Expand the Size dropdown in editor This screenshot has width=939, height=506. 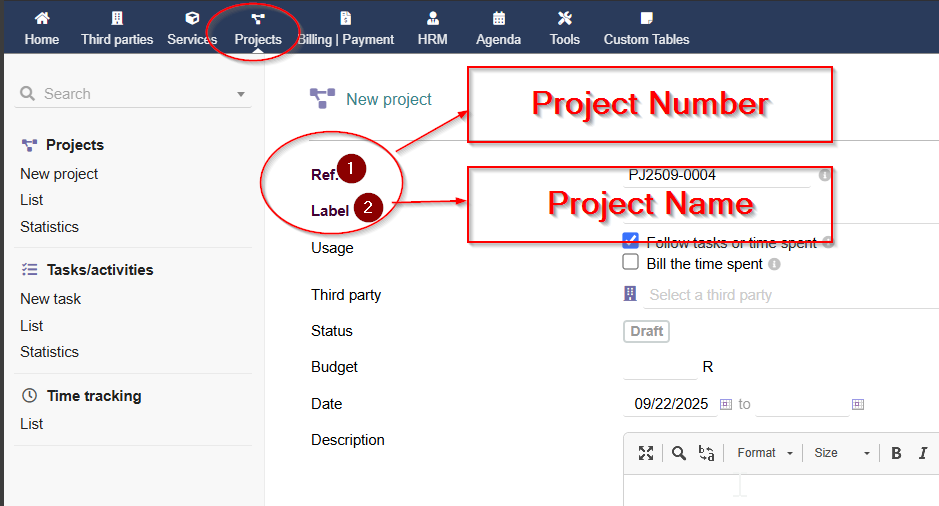tap(841, 453)
